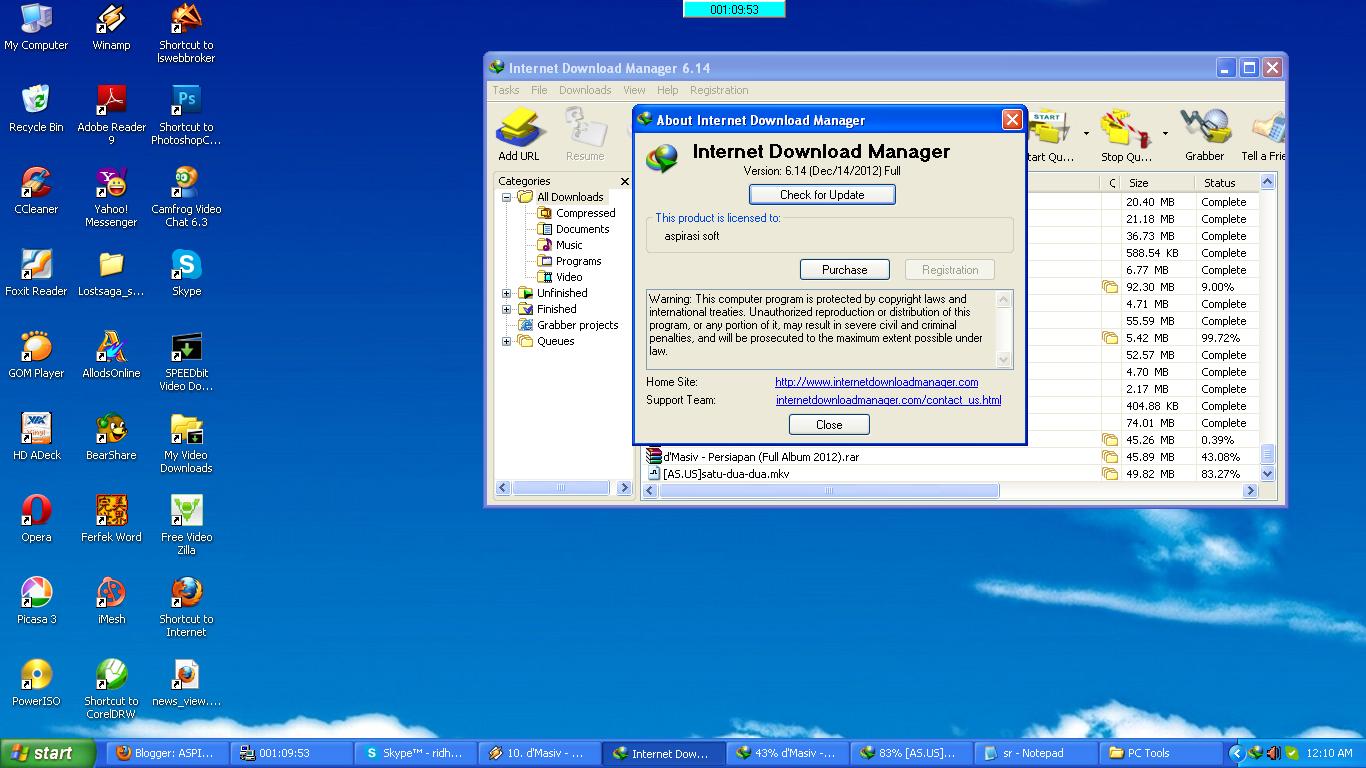Select Grabber projects in tree
The height and width of the screenshot is (768, 1366).
pyautogui.click(x=577, y=325)
